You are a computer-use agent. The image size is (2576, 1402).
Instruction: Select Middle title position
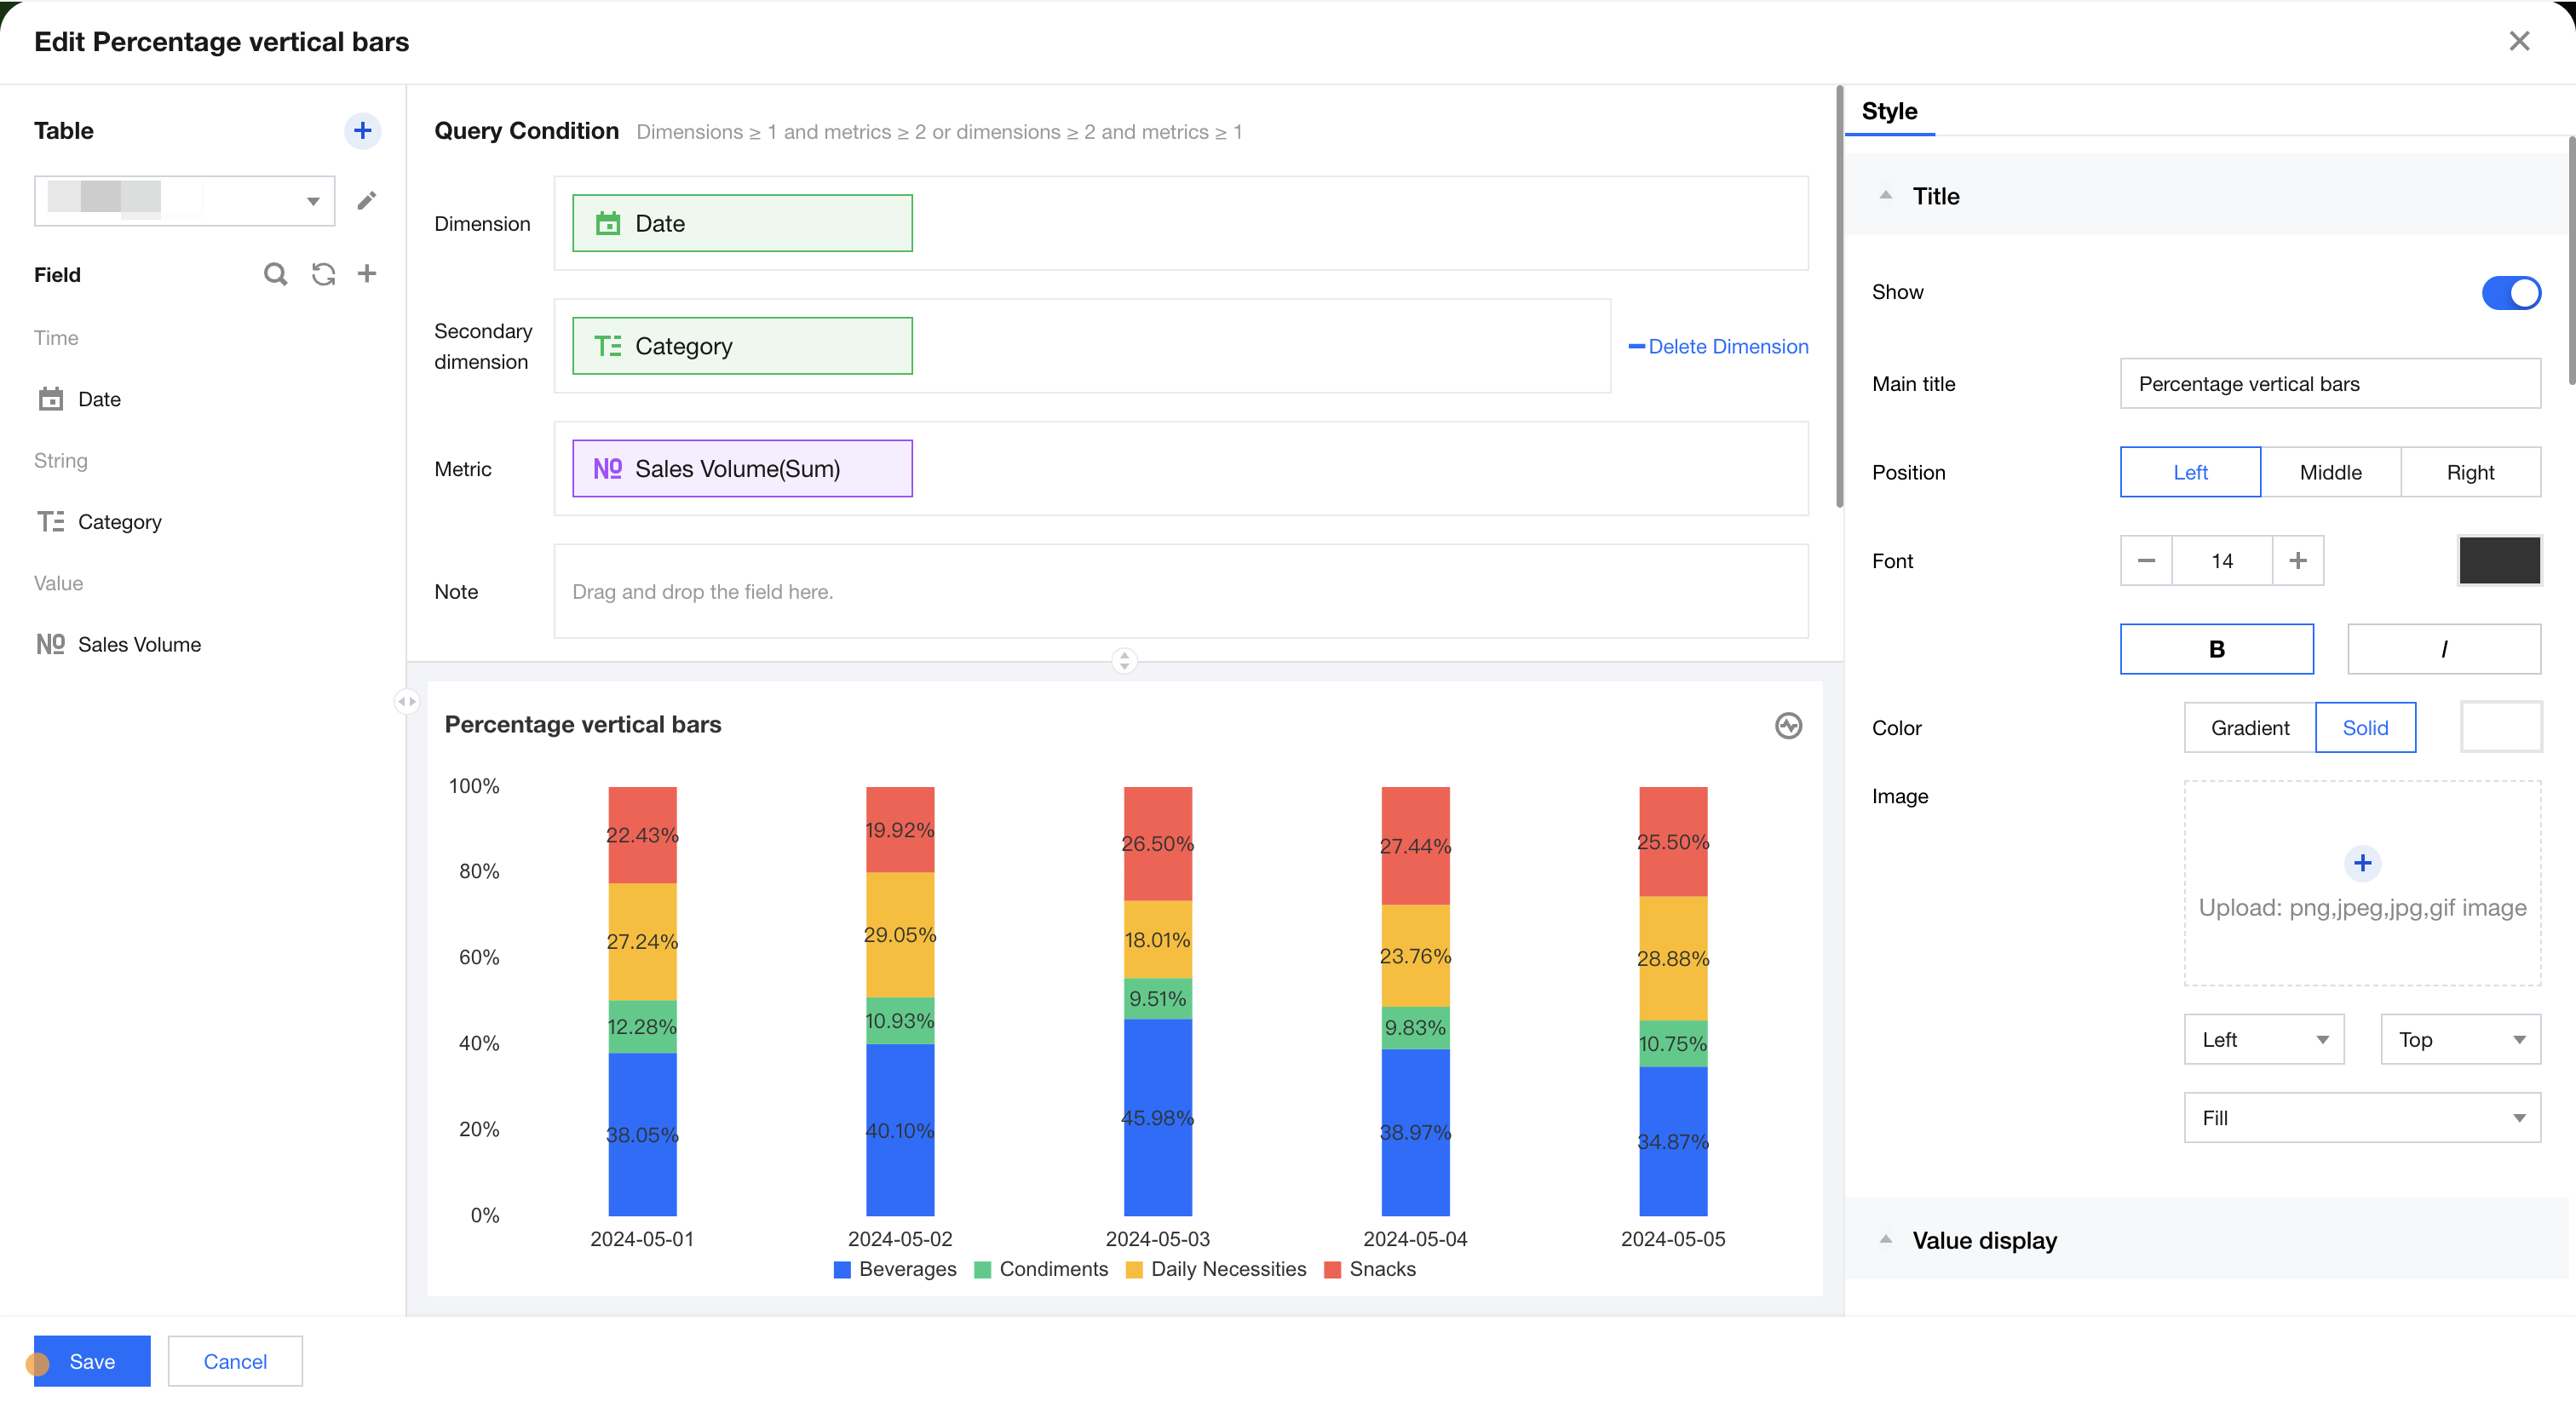click(2330, 472)
